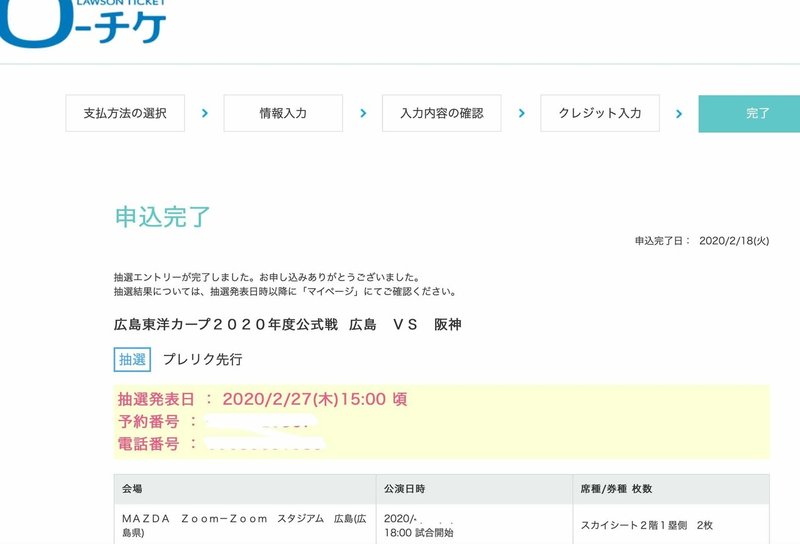Click the 抽選結果については マイページ notice line

tap(285, 291)
